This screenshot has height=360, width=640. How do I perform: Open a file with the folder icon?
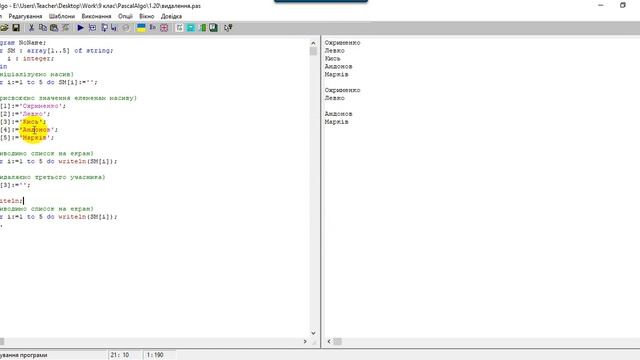coord(4,28)
